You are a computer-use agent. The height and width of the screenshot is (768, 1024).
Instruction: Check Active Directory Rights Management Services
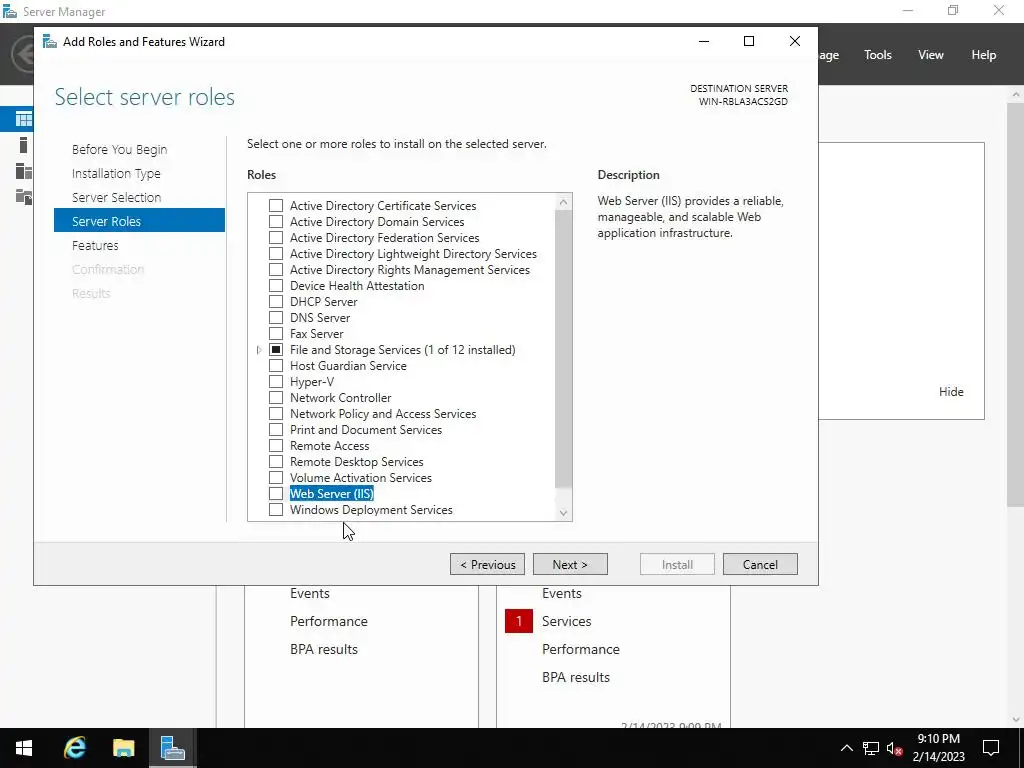276,270
